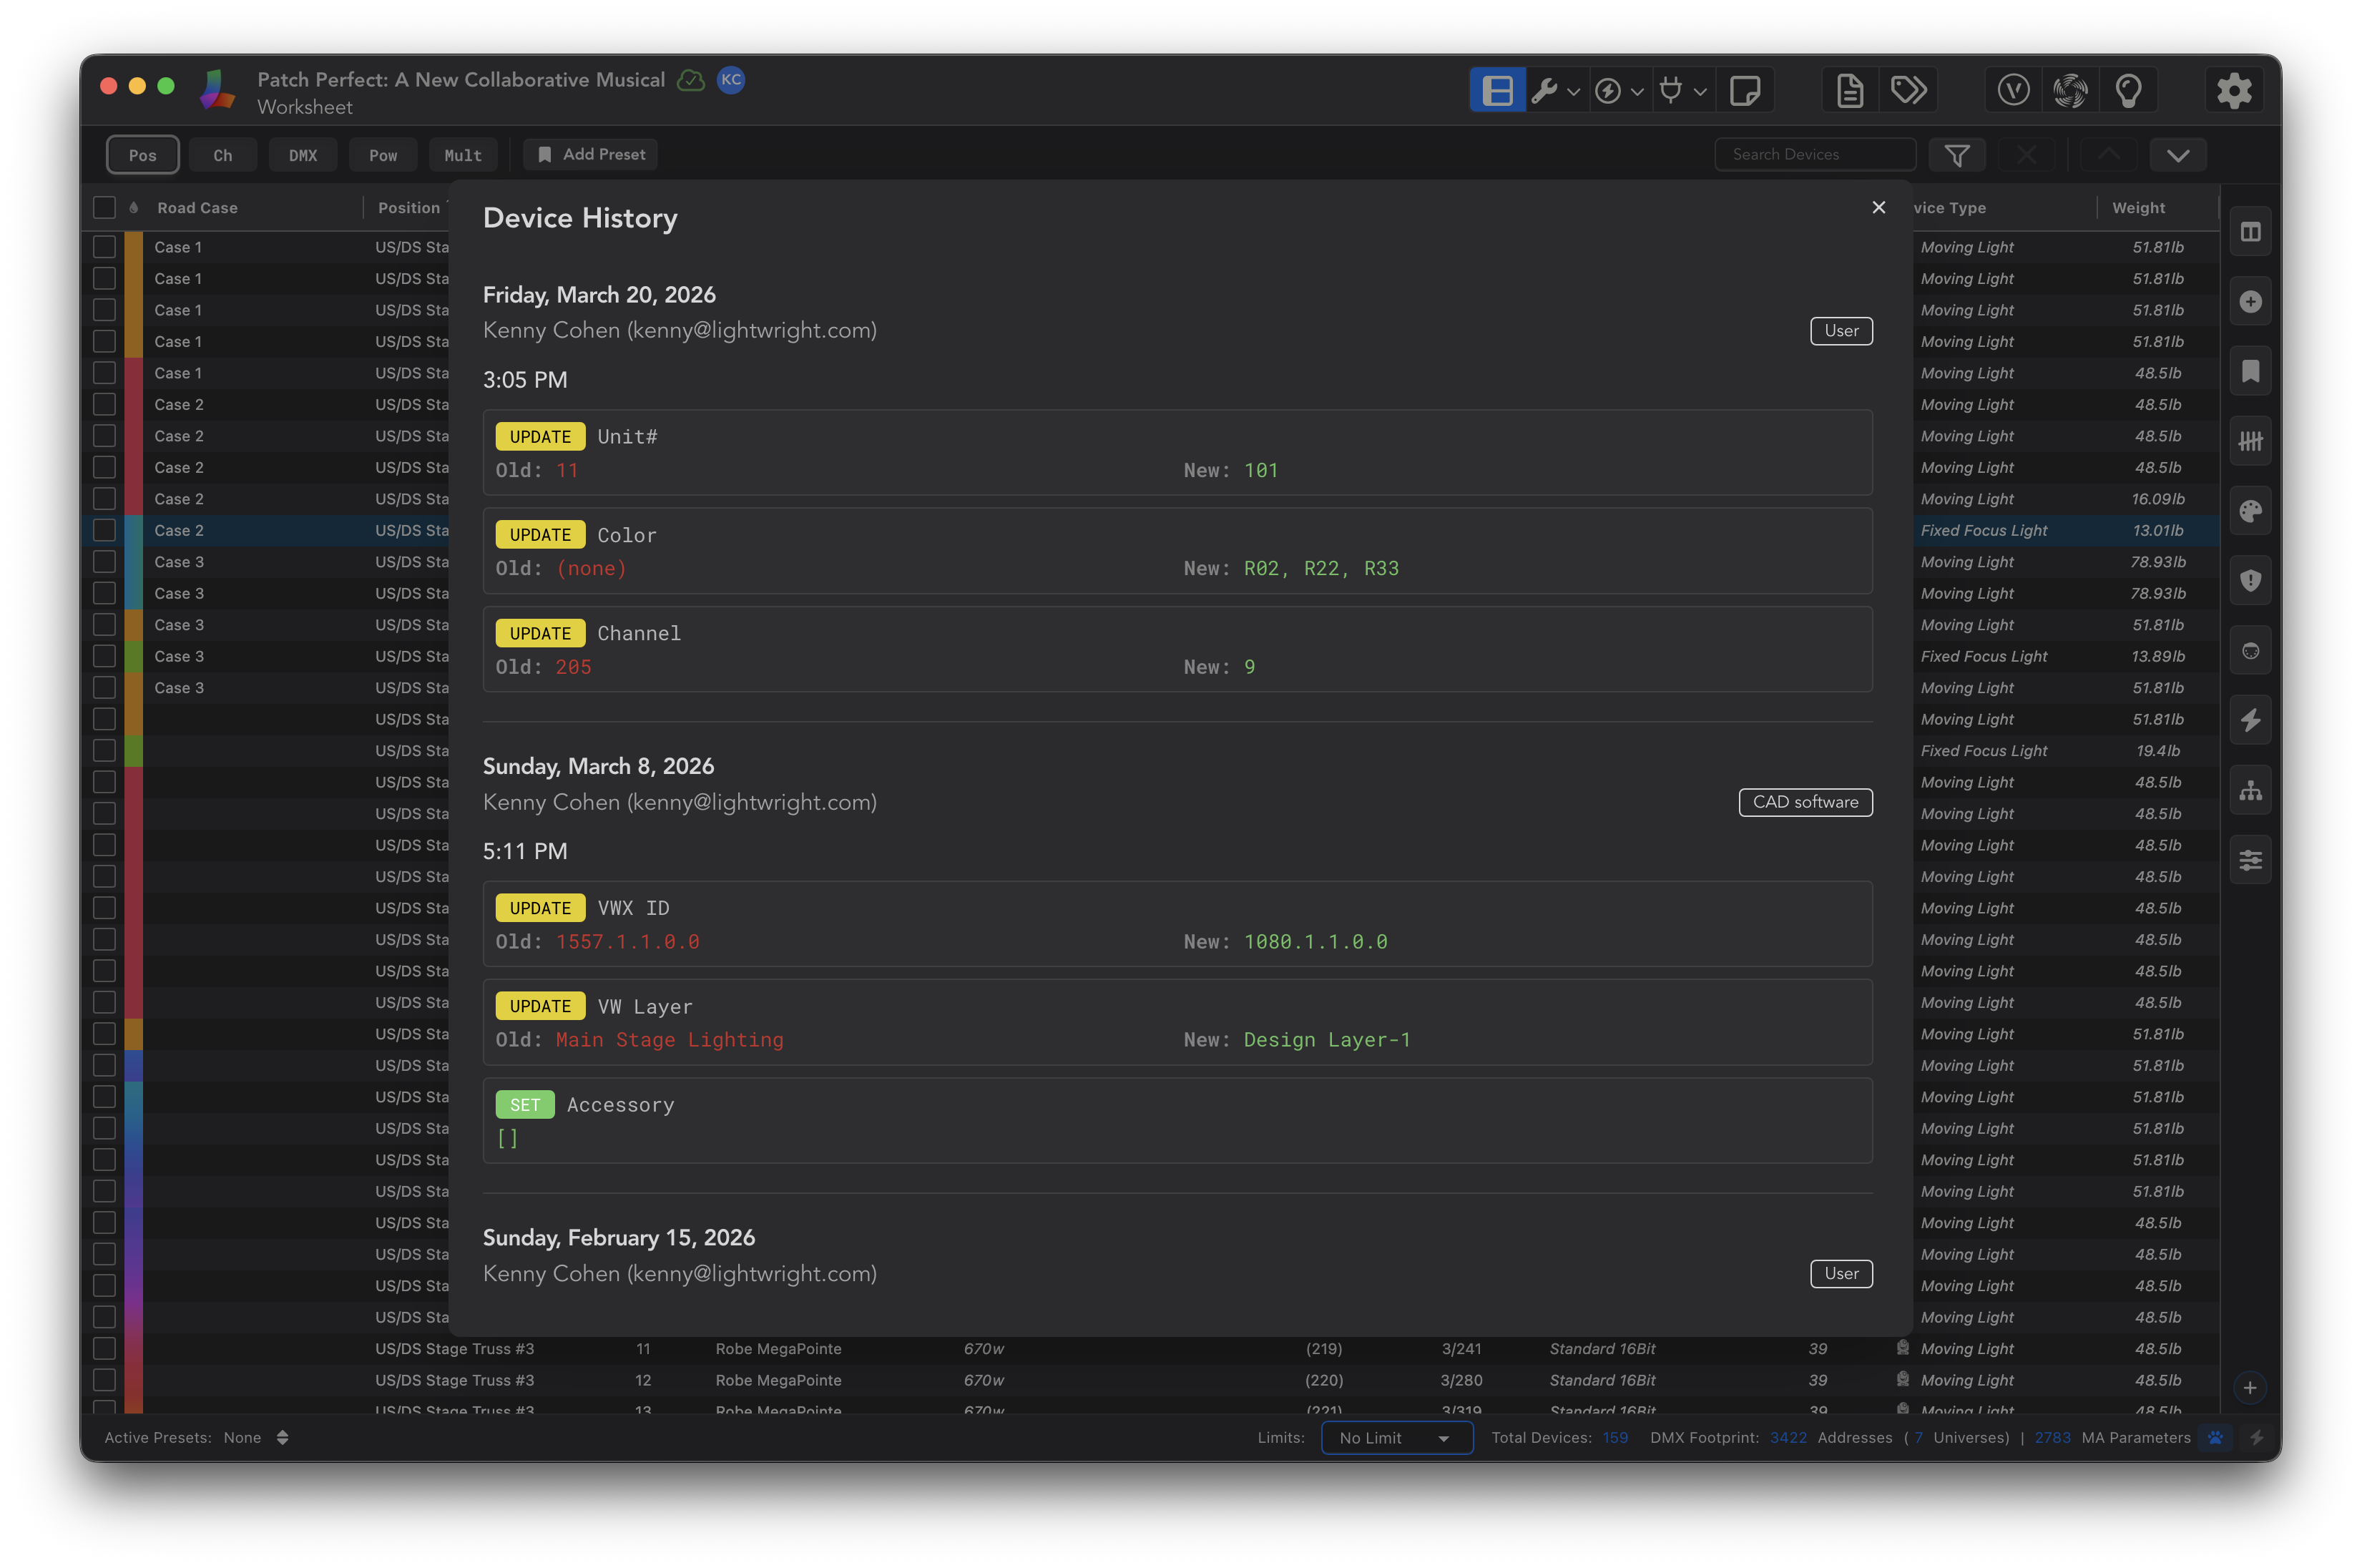This screenshot has height=1568, width=2362.
Task: Switch to the DMX preset tab
Action: [303, 155]
